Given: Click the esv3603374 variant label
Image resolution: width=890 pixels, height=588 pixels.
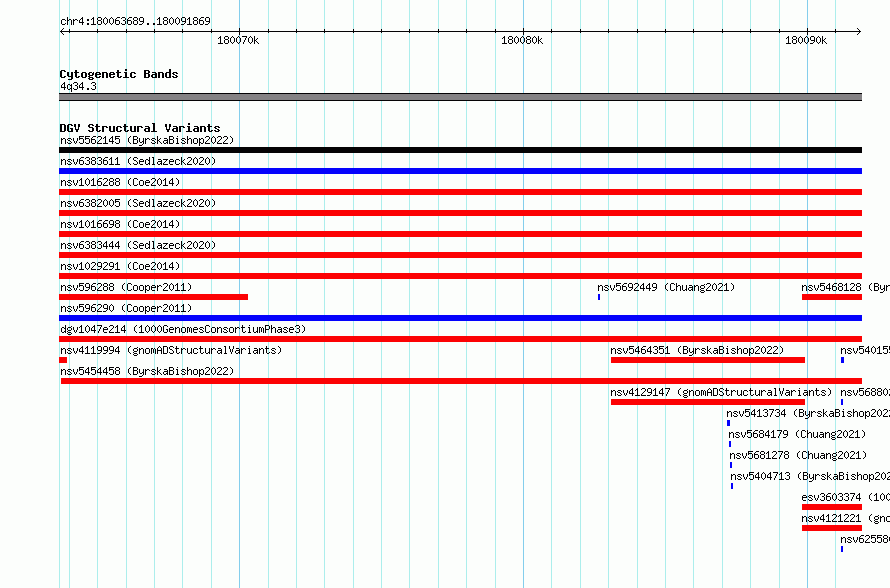Looking at the screenshot, I should click(845, 497).
